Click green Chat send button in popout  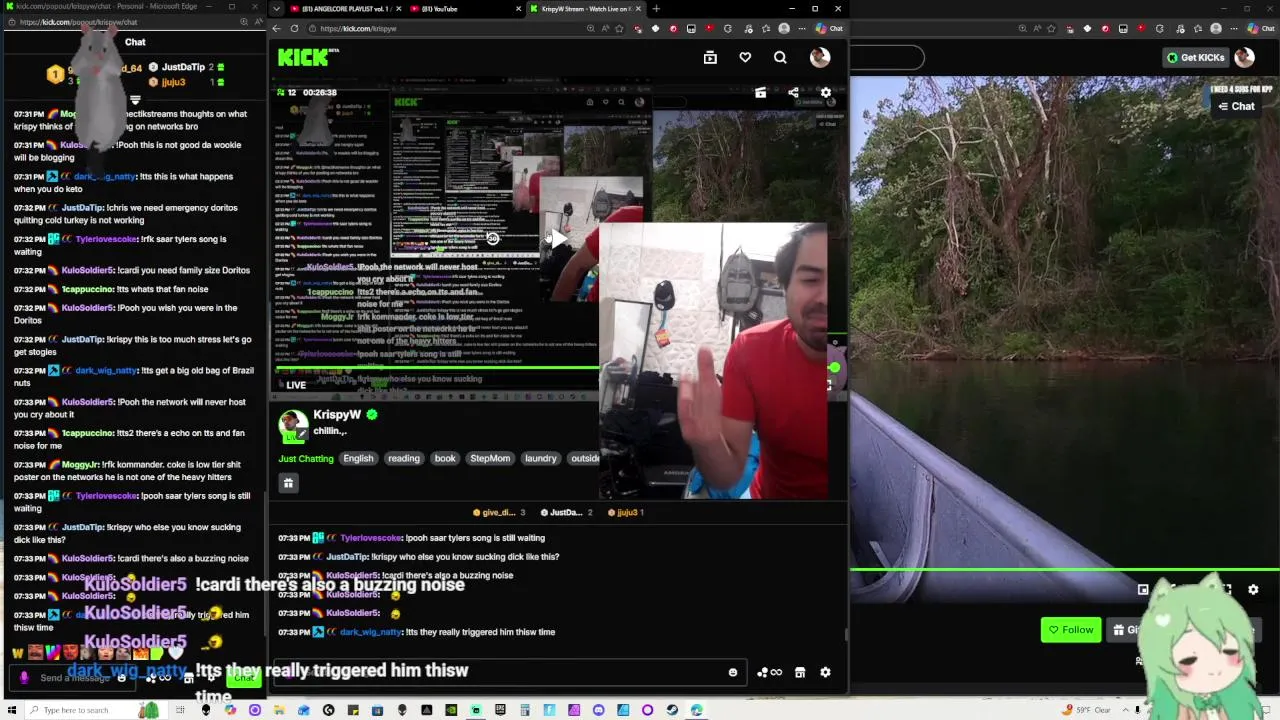[244, 678]
